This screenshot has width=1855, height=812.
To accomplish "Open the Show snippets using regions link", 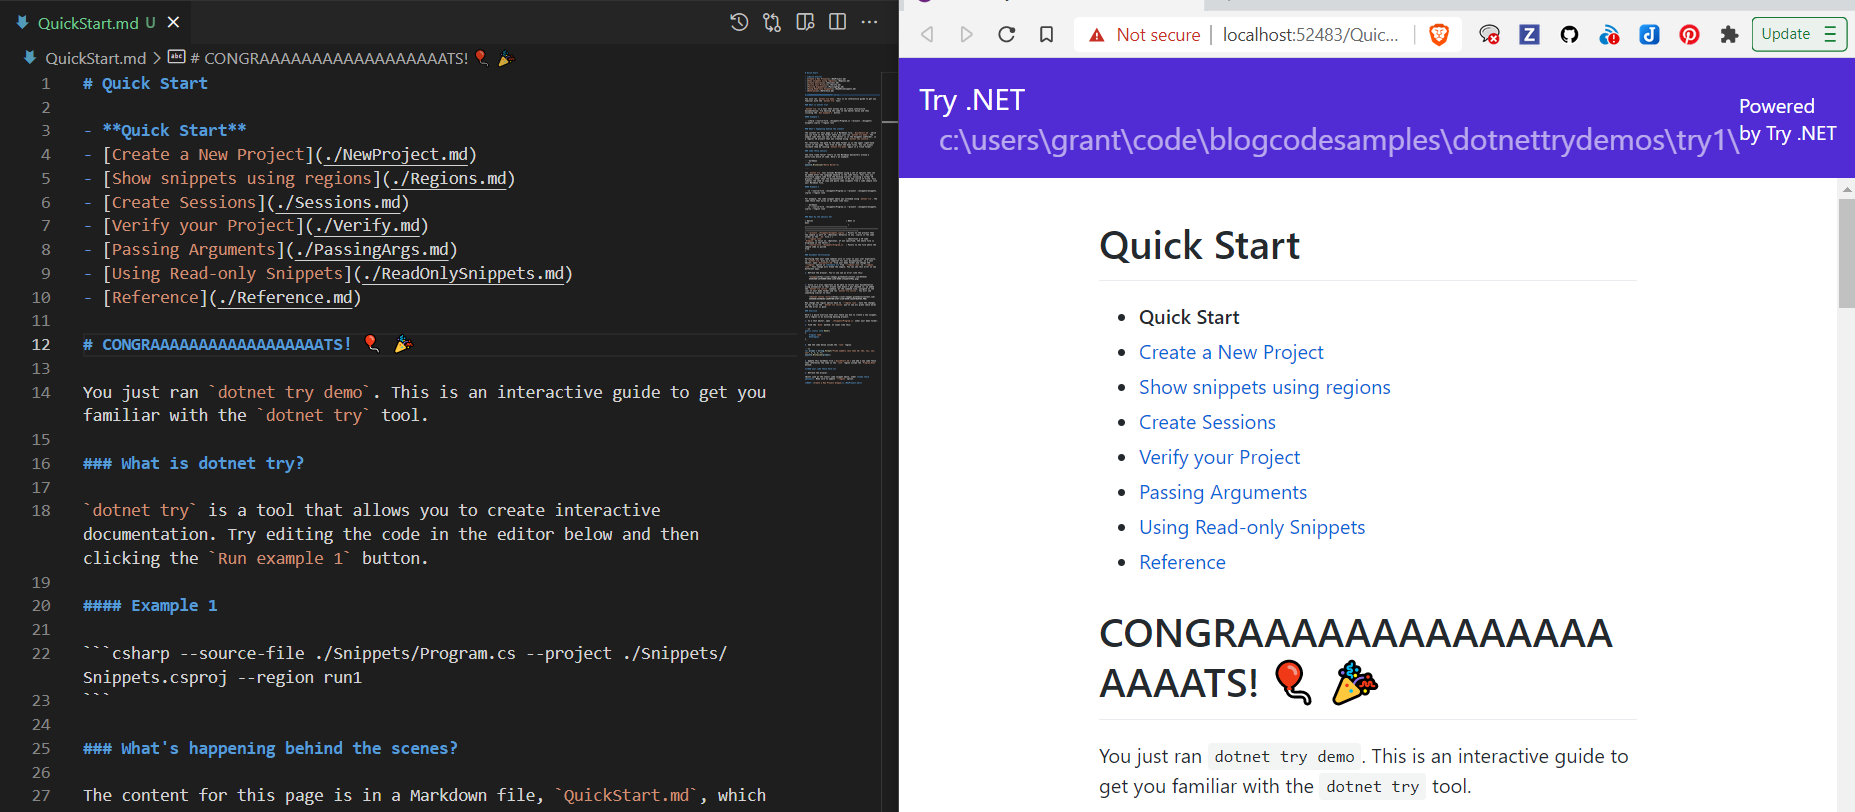I will [1265, 387].
